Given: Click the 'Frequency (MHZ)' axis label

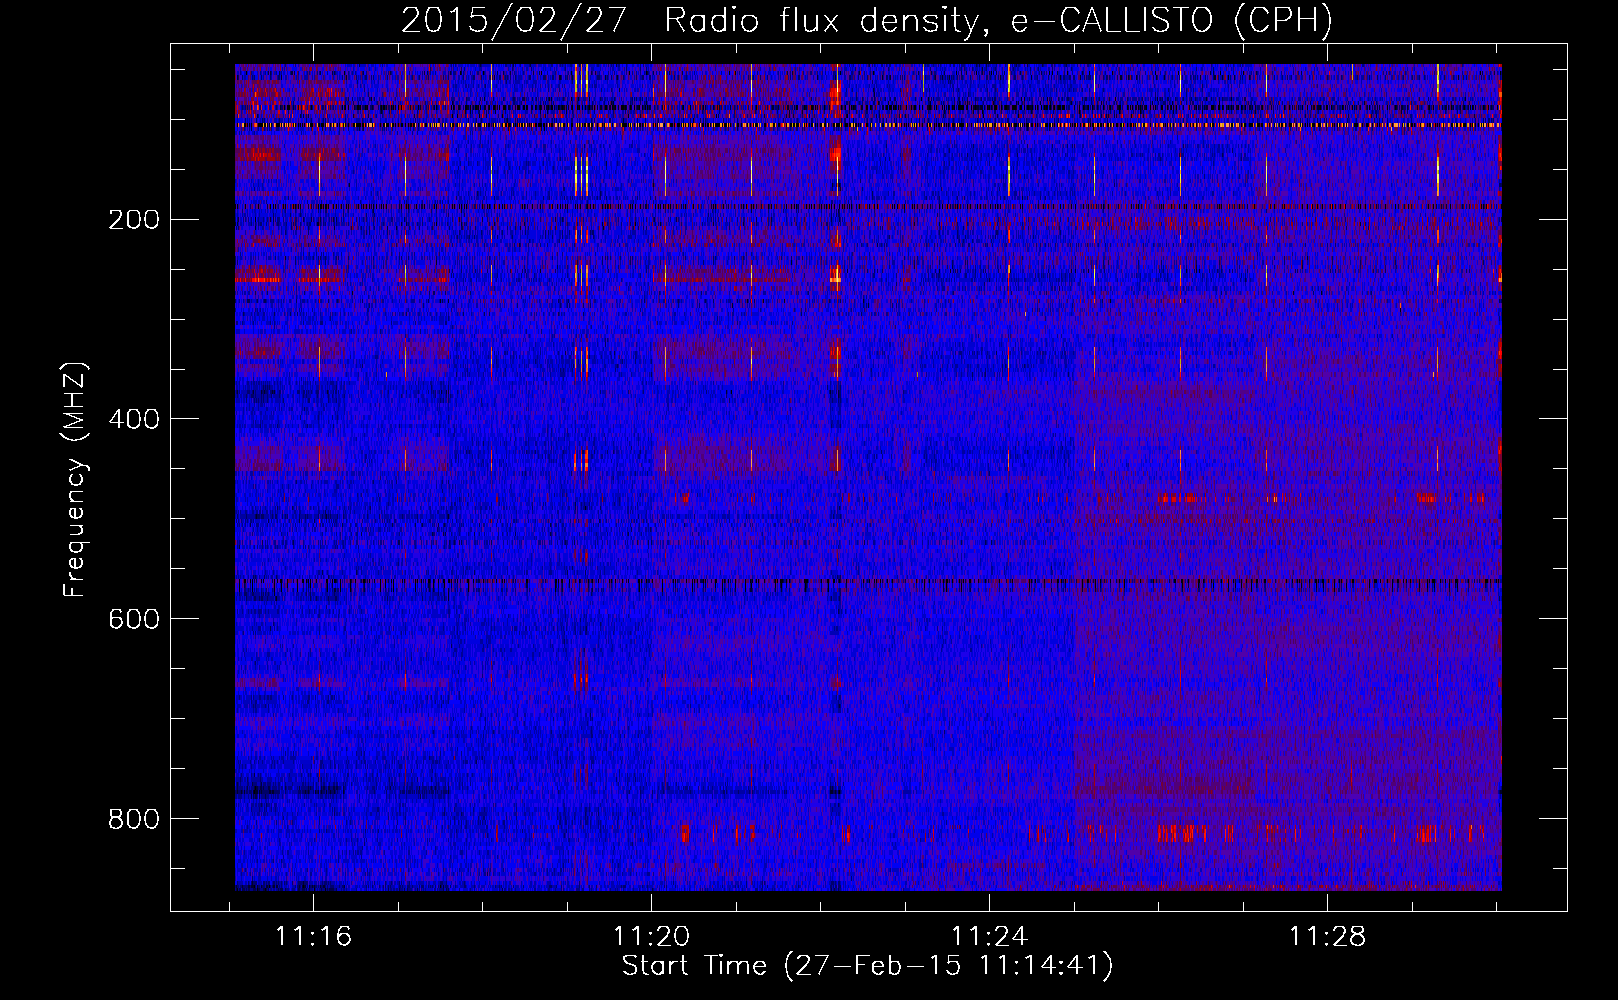Looking at the screenshot, I should [x=75, y=480].
